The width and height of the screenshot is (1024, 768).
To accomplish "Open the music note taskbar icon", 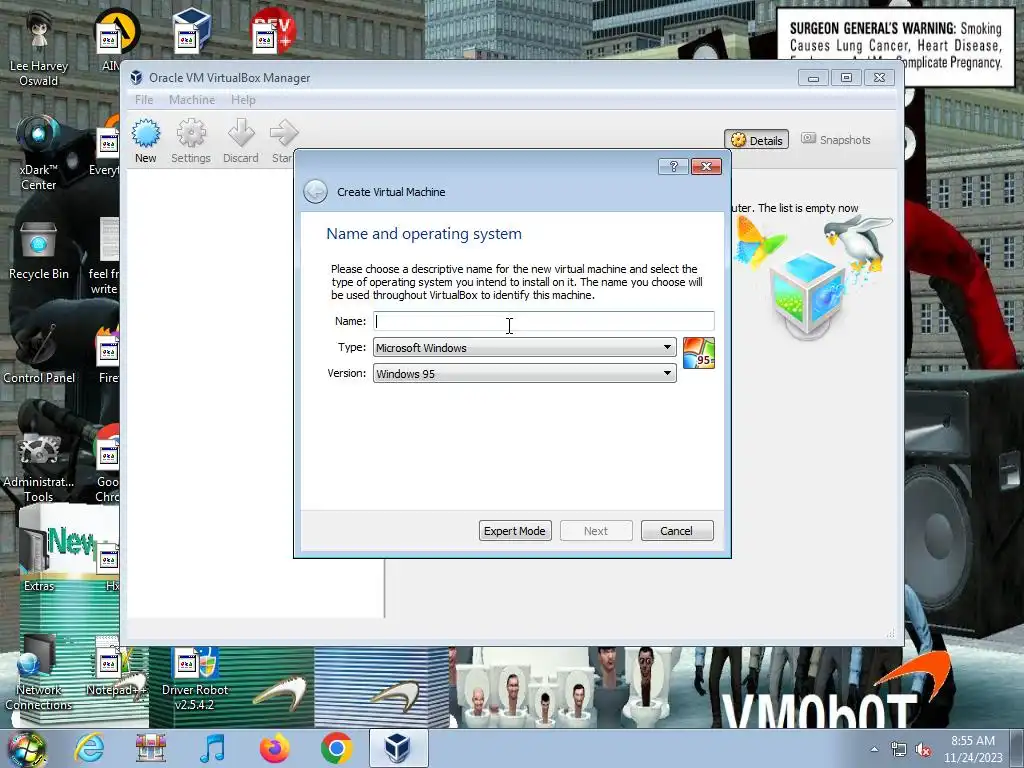I will [x=212, y=748].
